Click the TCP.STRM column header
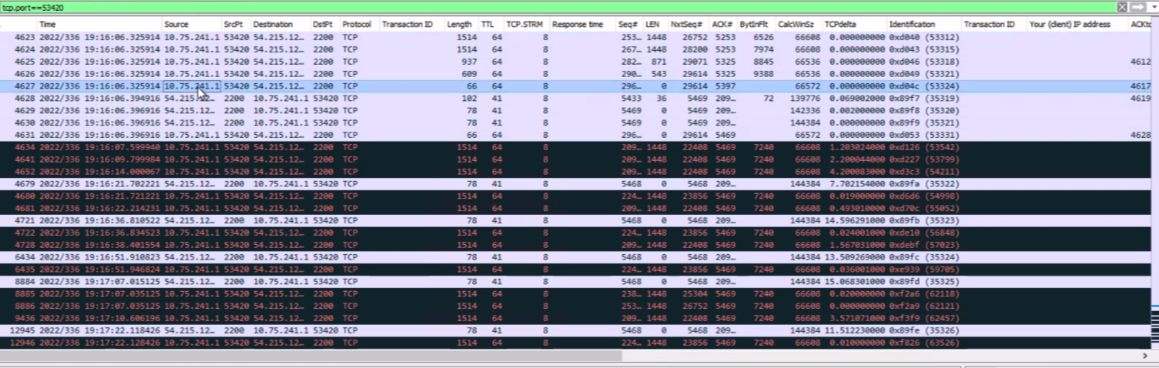This screenshot has height=368, width=1159. [x=526, y=24]
